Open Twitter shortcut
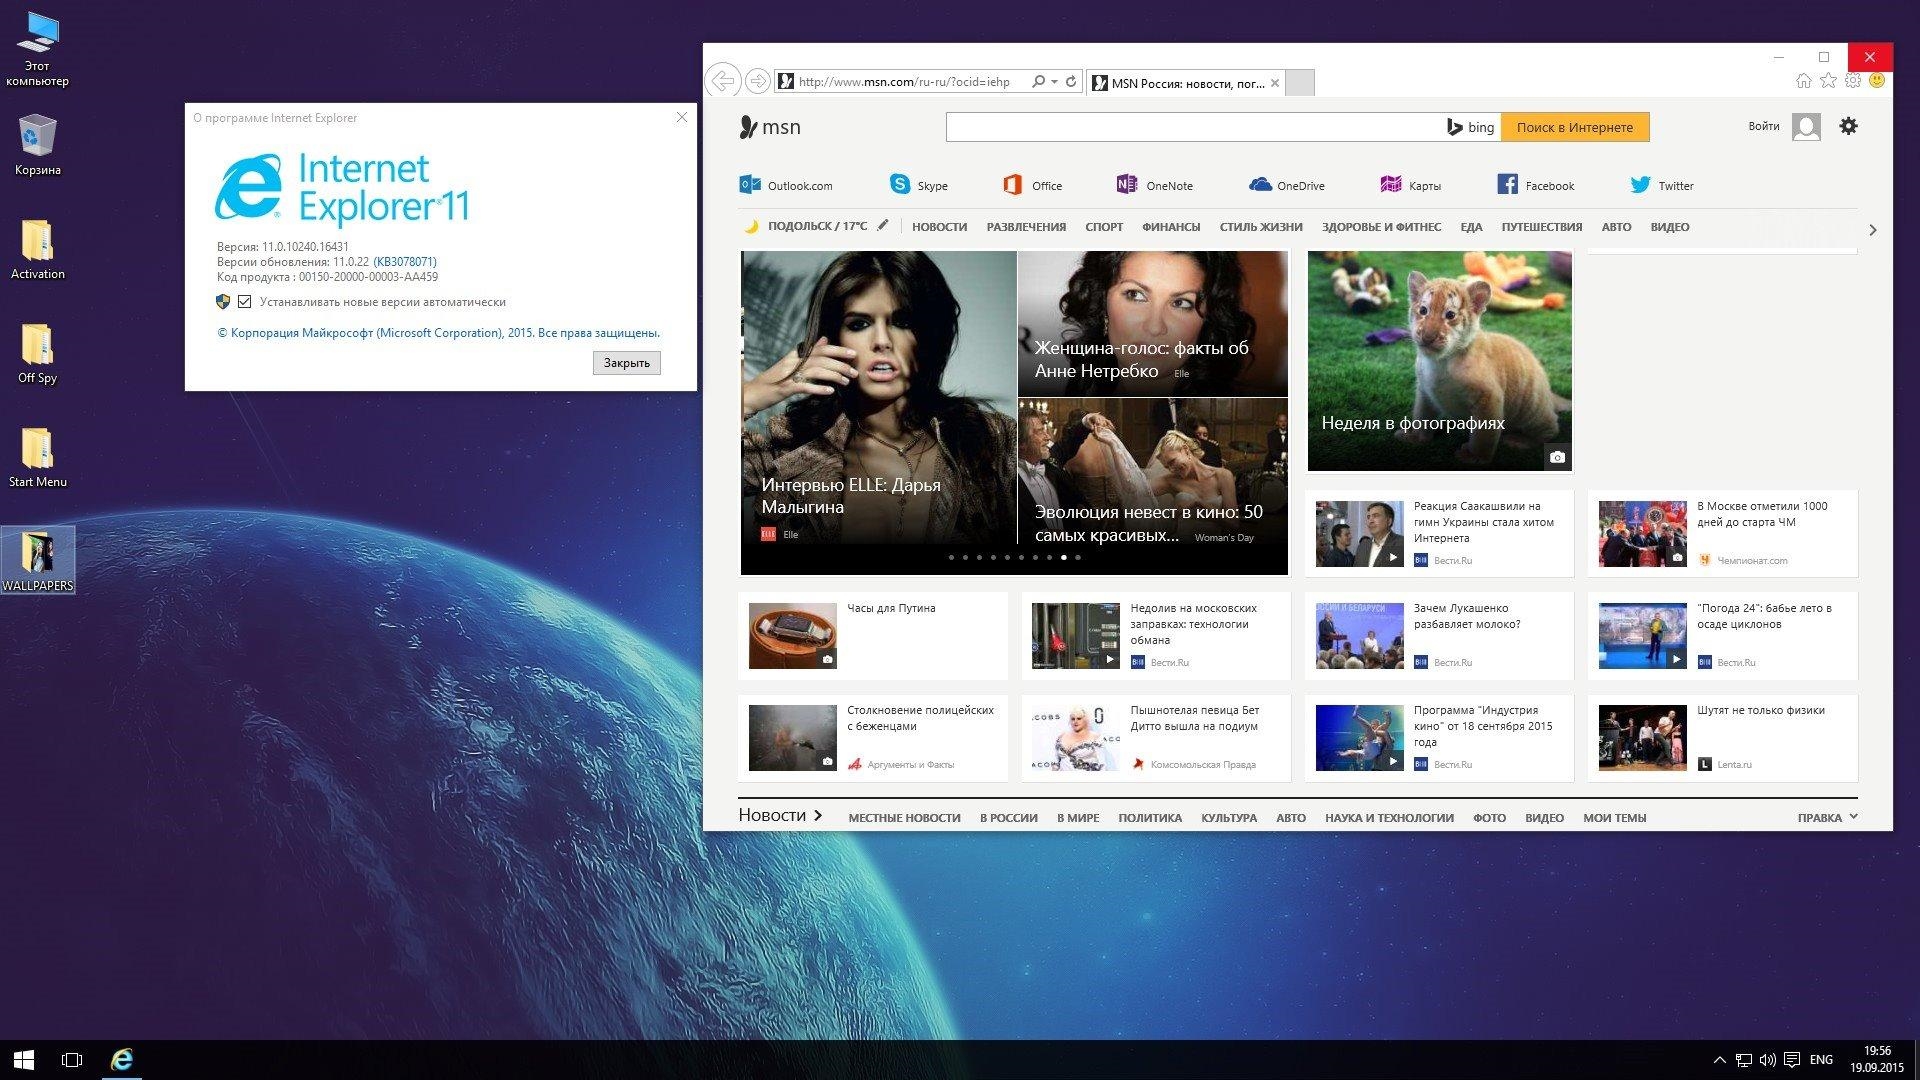1920x1080 pixels. point(1662,185)
